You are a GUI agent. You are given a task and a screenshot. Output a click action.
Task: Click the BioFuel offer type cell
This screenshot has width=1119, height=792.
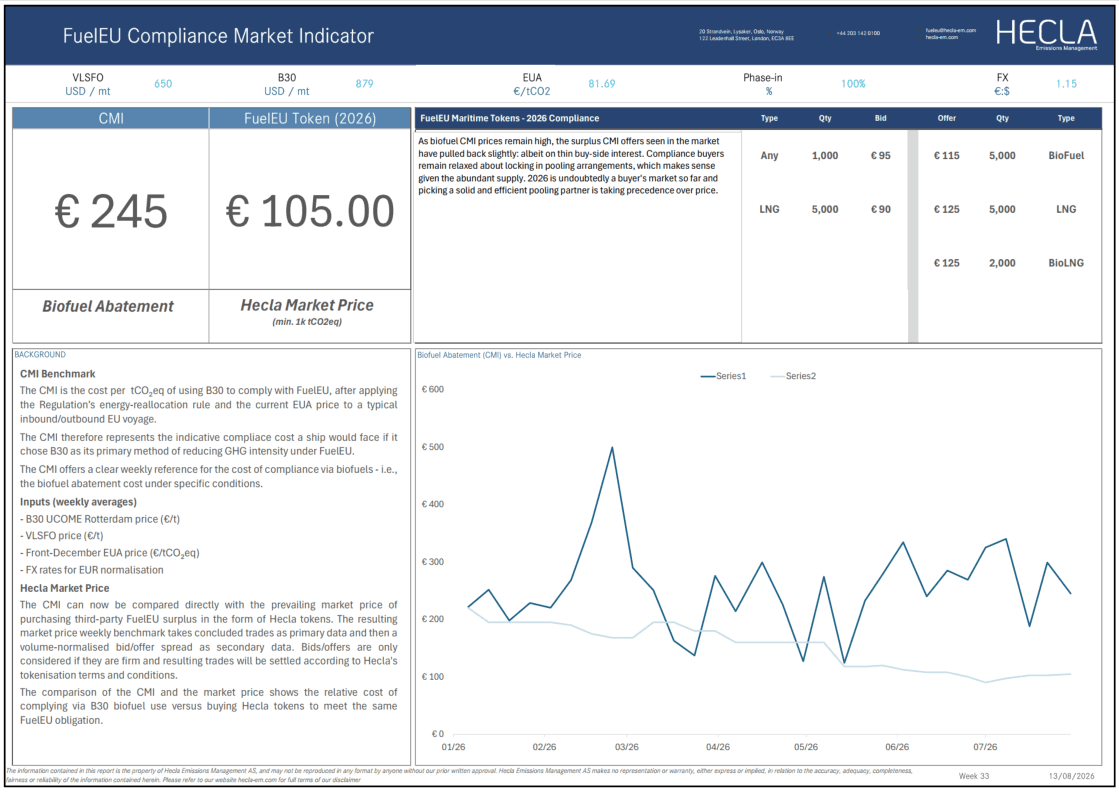(x=1066, y=156)
